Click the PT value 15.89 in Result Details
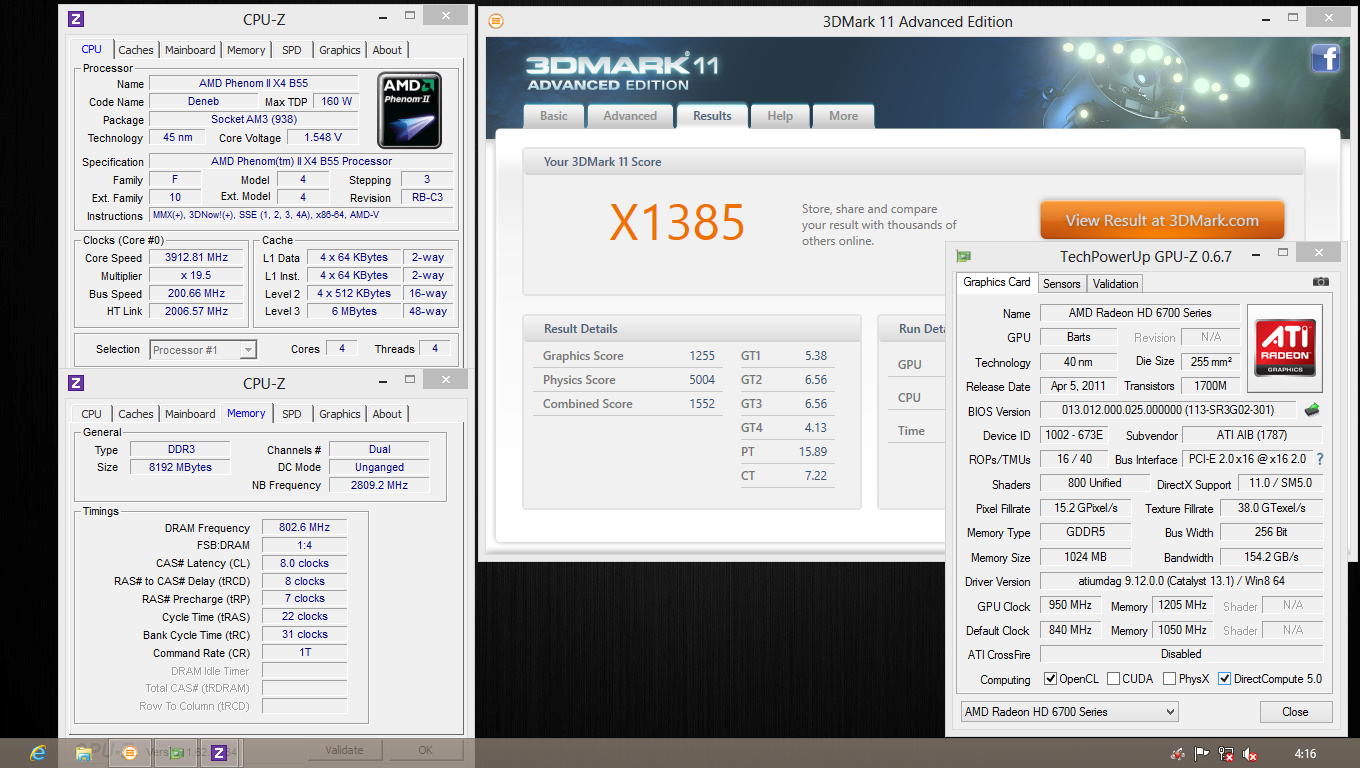 click(x=814, y=452)
